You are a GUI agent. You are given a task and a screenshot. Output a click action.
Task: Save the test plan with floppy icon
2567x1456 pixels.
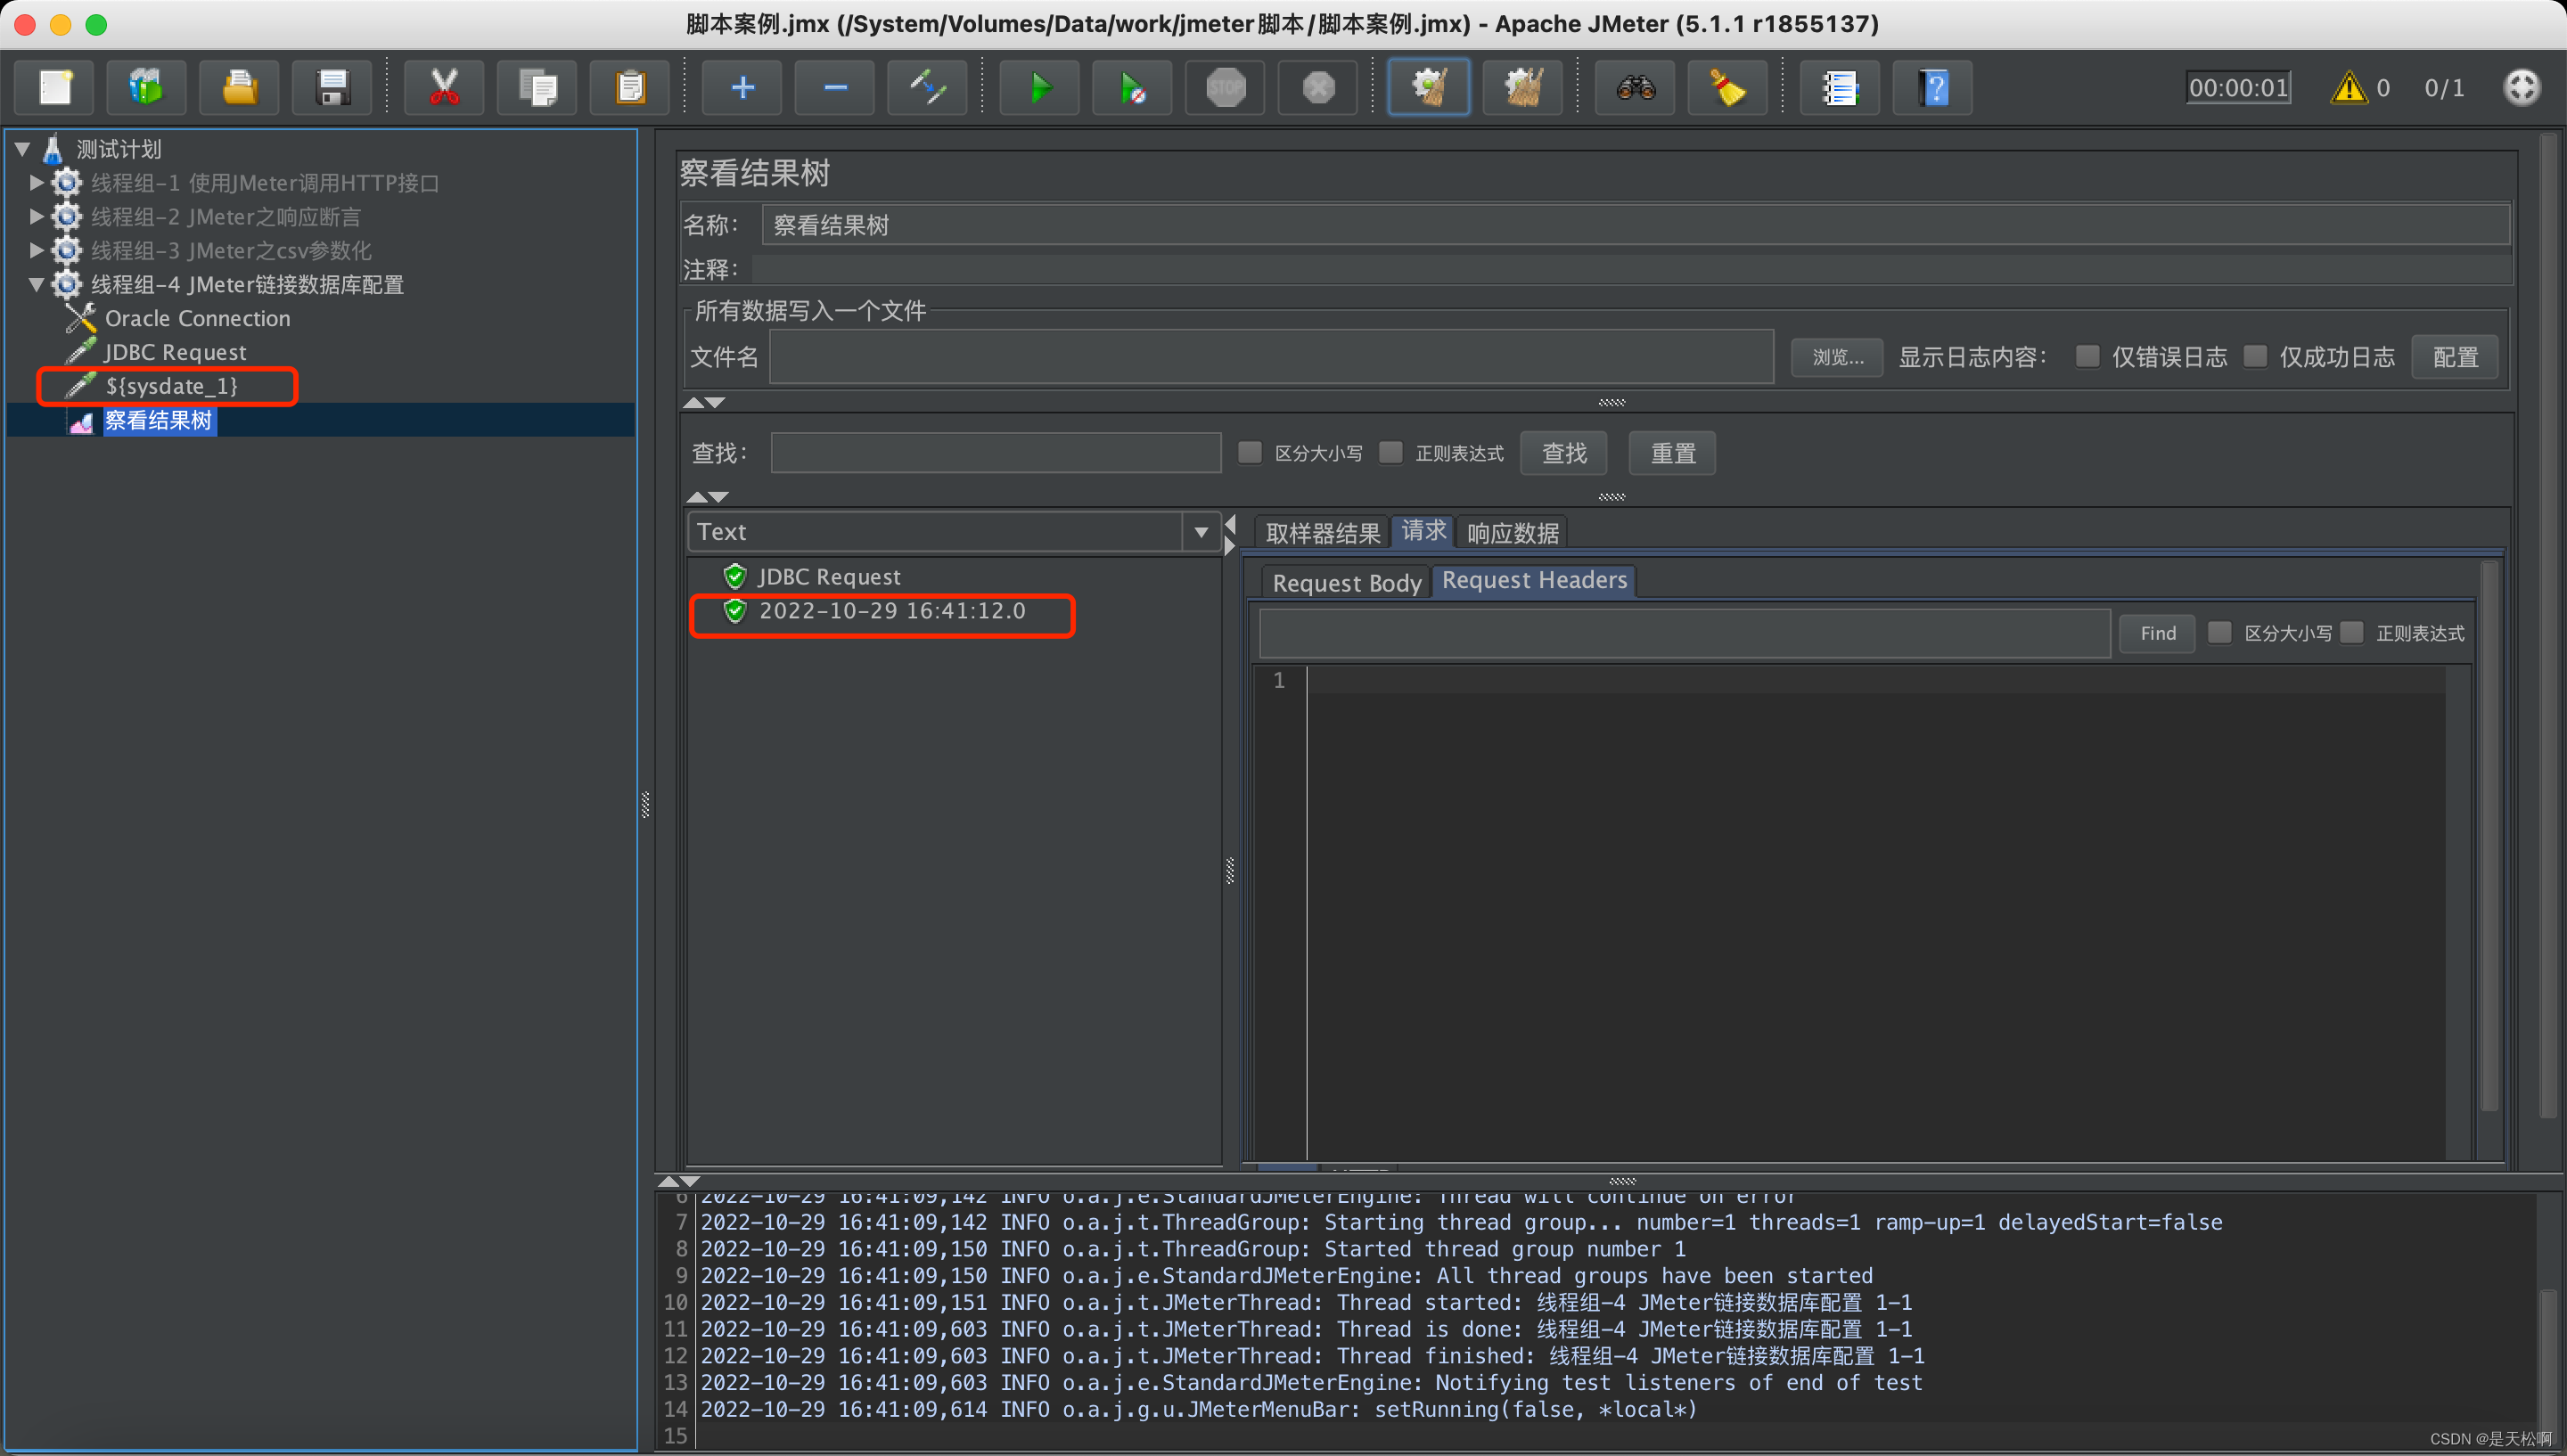(x=332, y=88)
